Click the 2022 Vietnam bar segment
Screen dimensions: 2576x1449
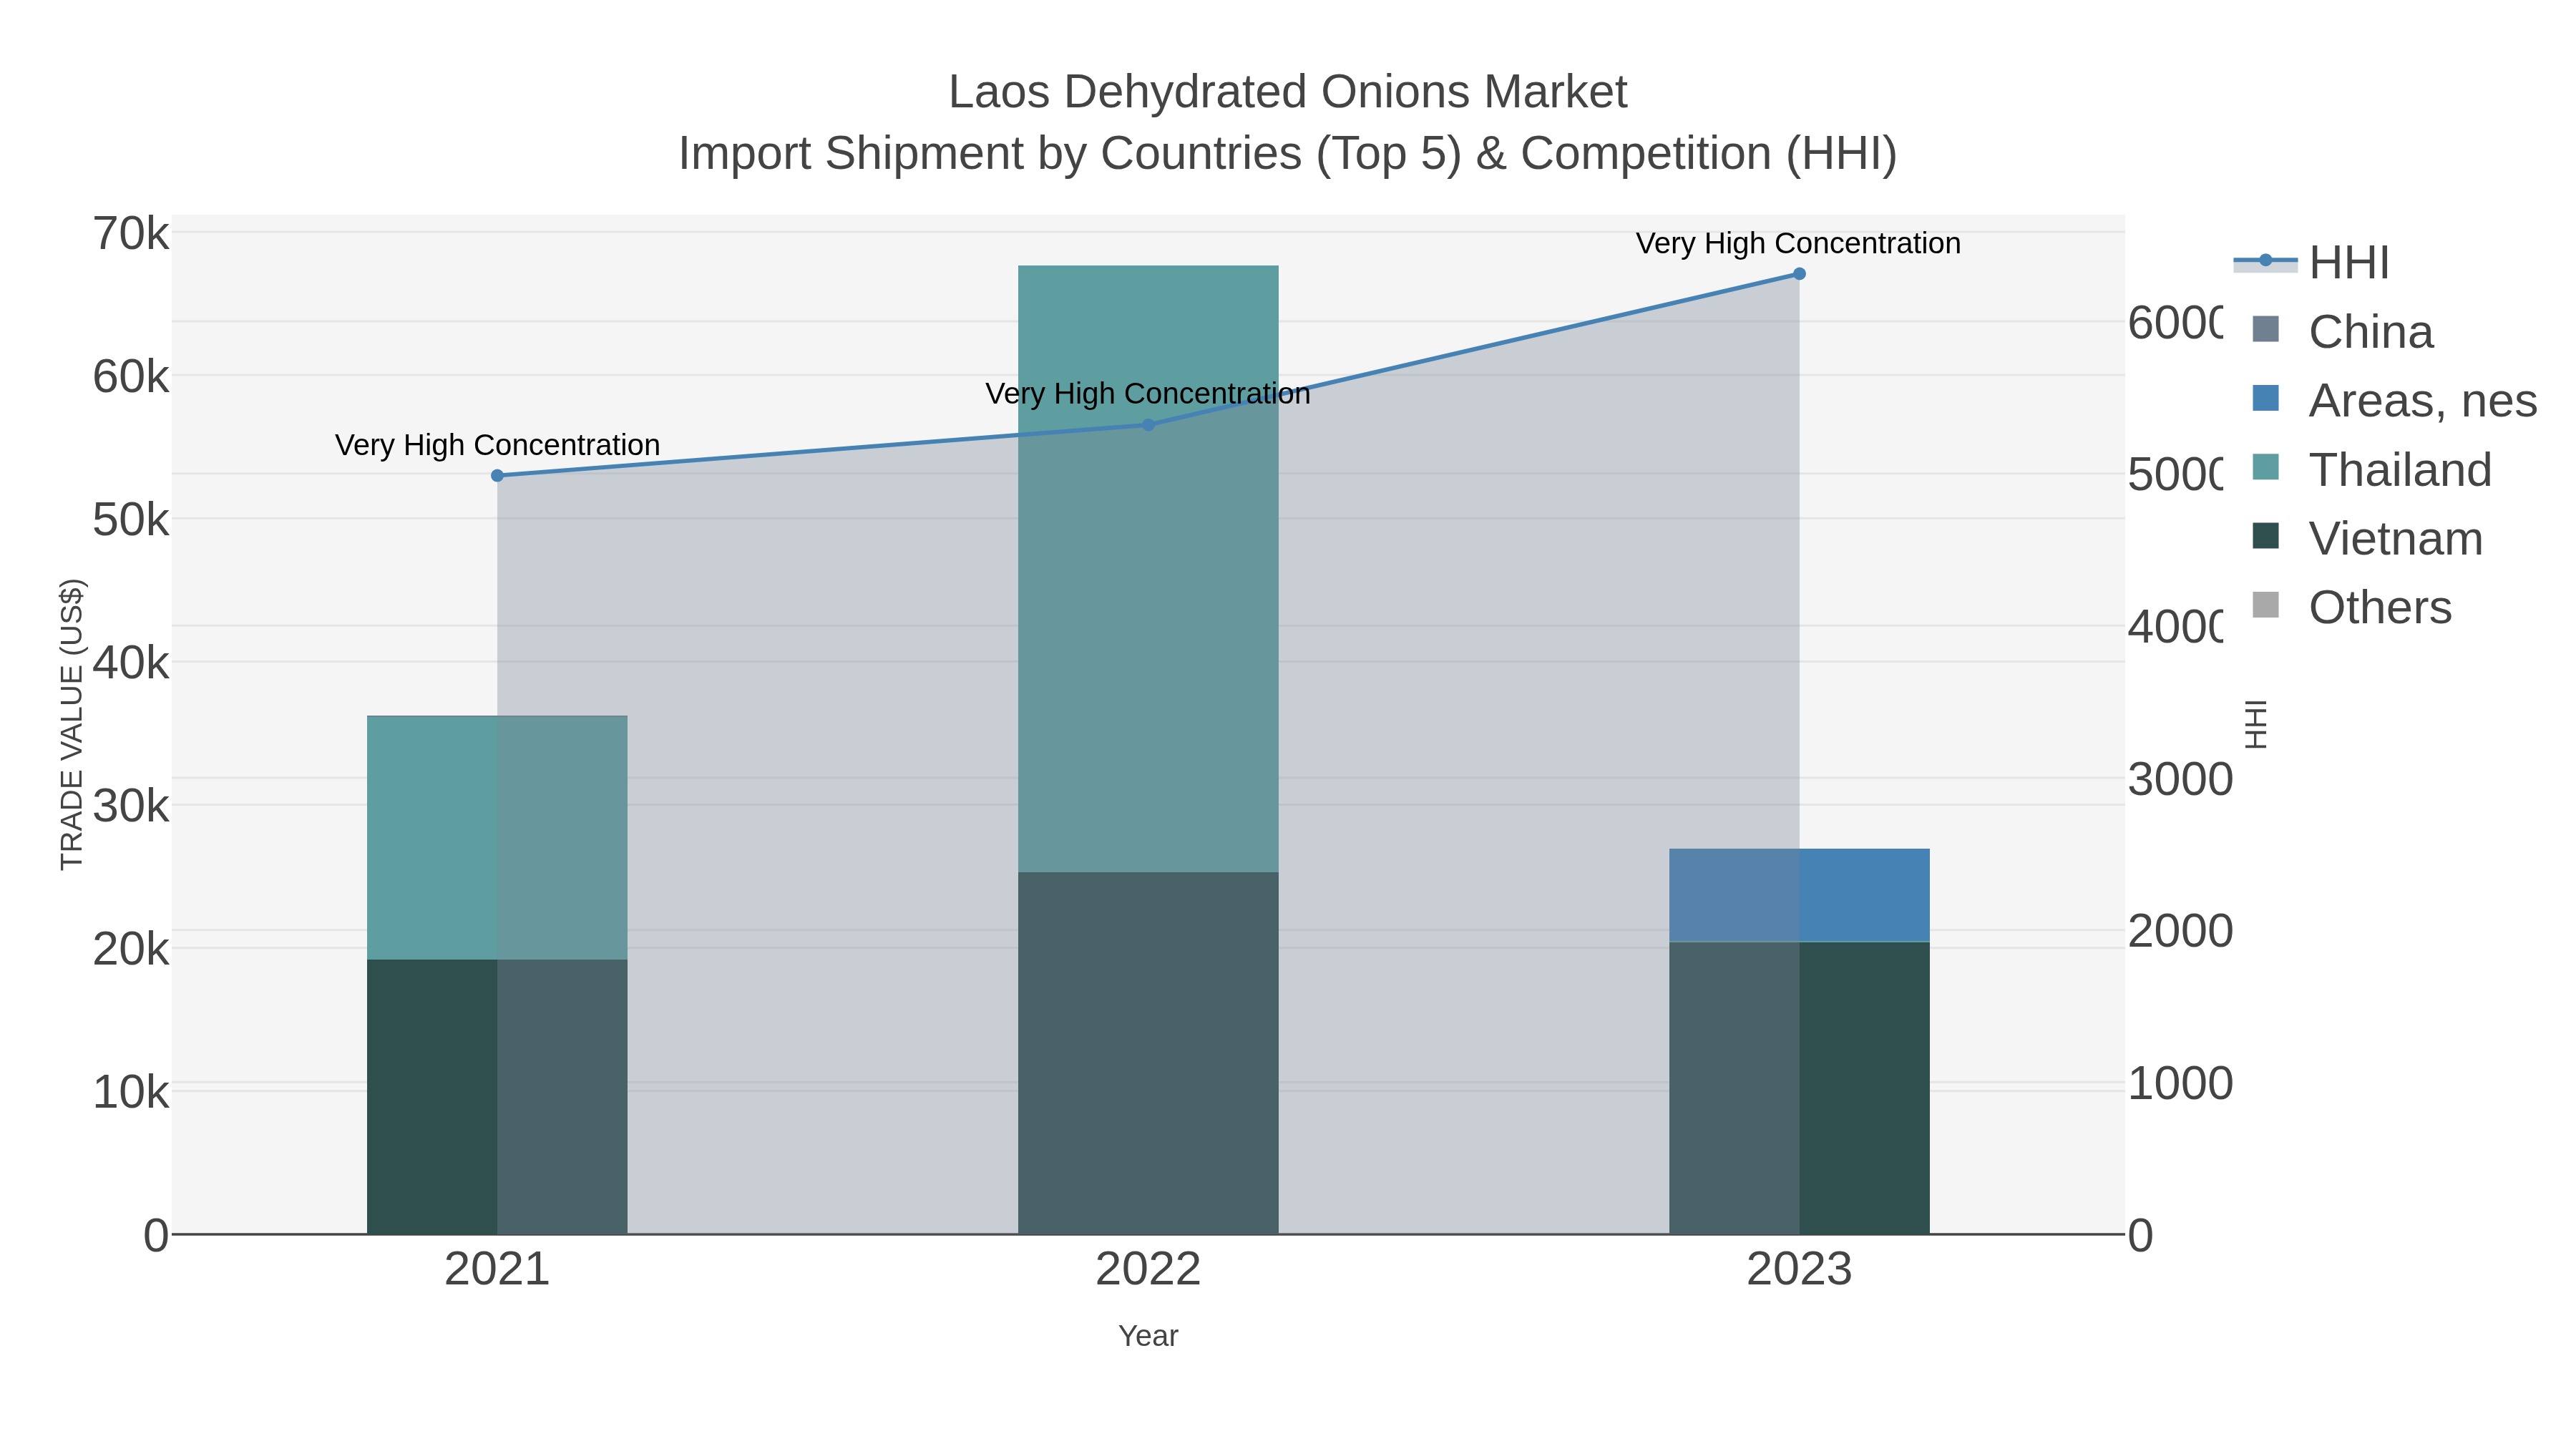[1148, 1053]
